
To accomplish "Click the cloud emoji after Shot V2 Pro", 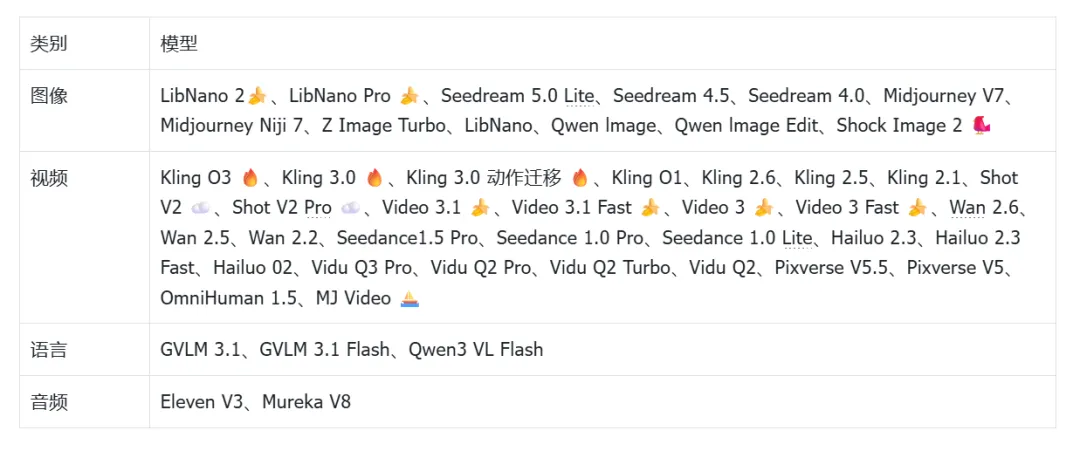I will (x=351, y=208).
